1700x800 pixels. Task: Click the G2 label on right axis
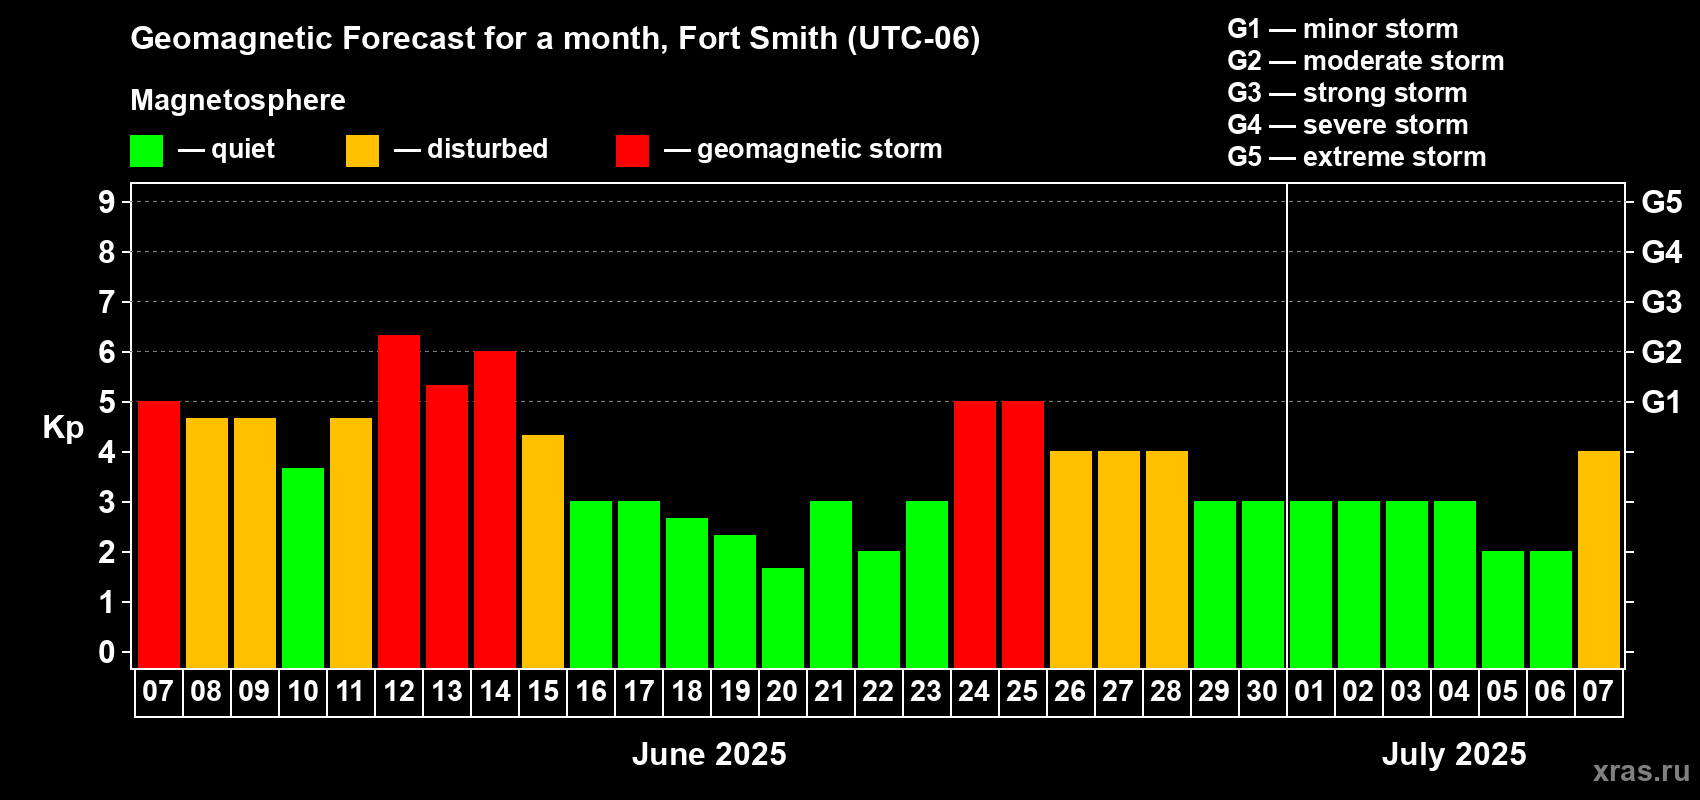tap(1662, 352)
